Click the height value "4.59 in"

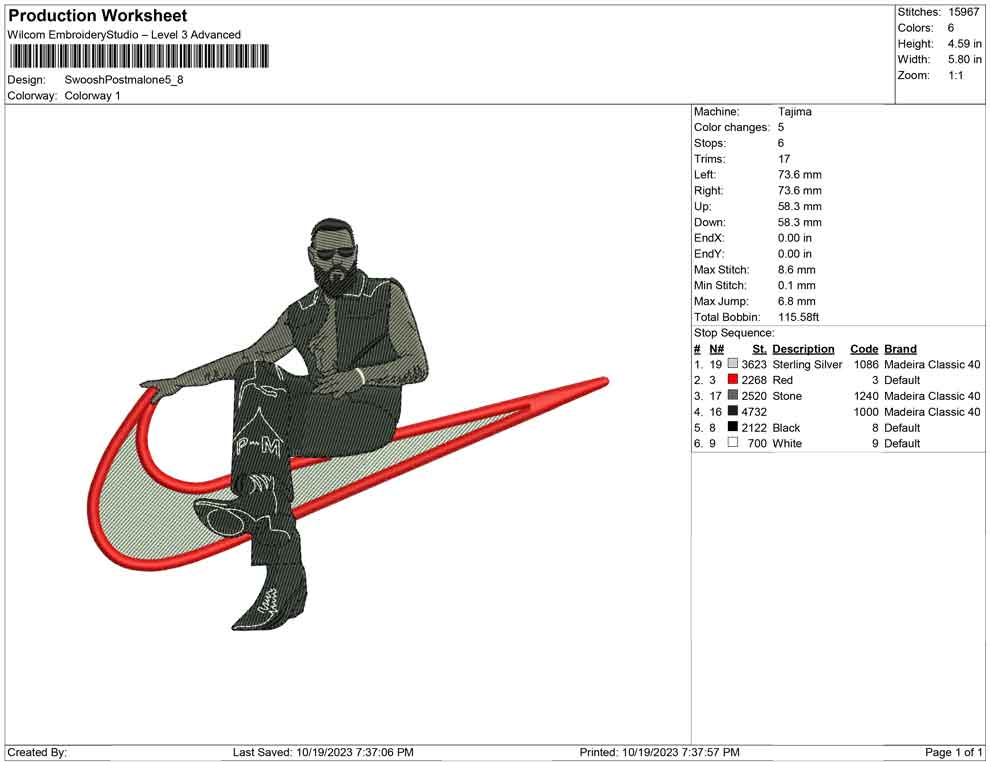tap(964, 44)
